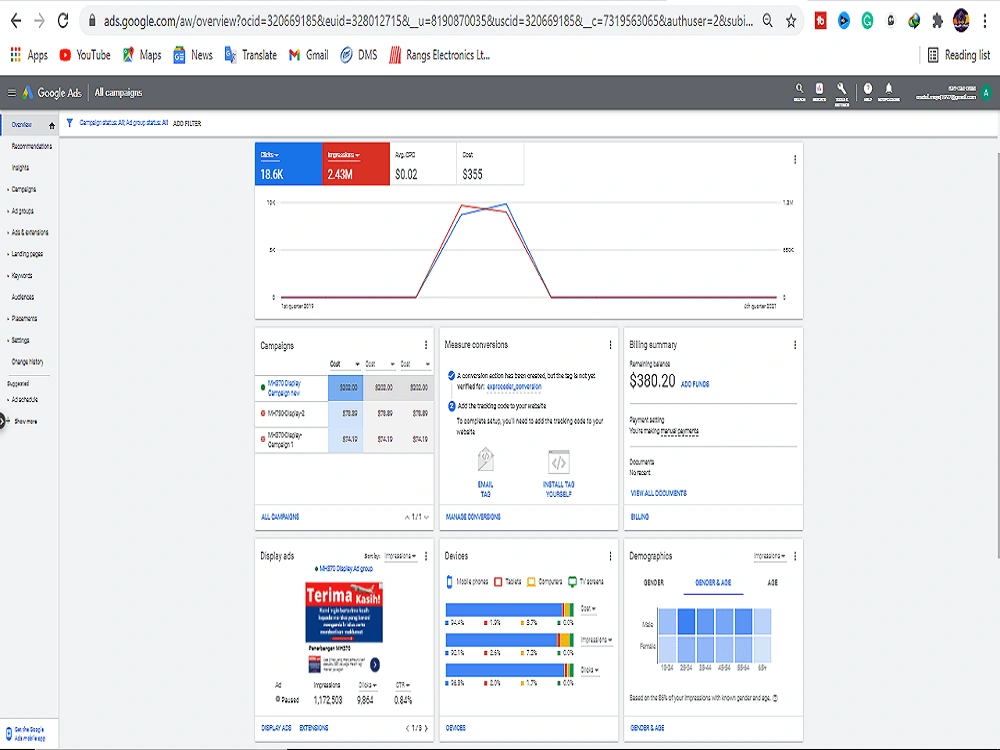Open Chrome extensions puzzle icon

click(x=937, y=21)
